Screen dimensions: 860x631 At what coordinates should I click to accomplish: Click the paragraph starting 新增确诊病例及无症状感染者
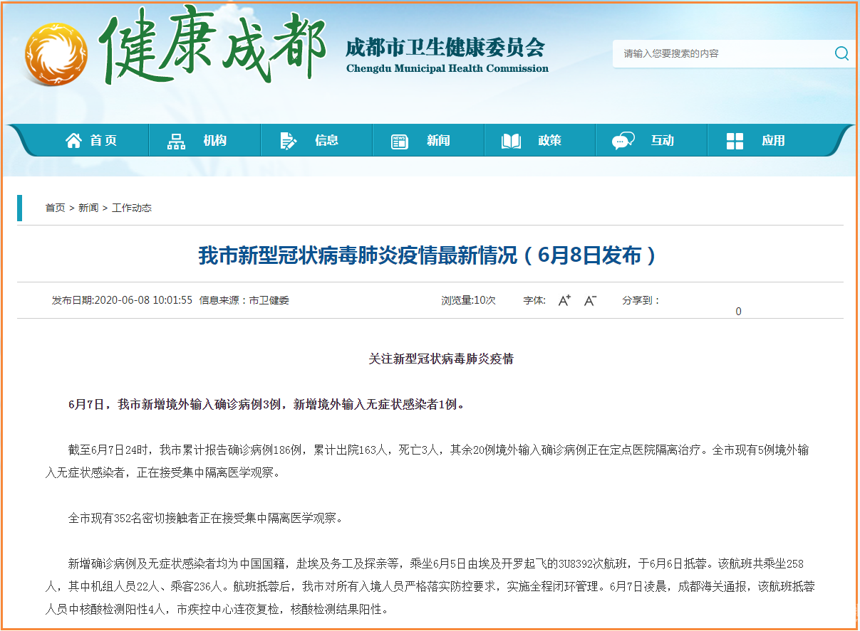[x=430, y=587]
